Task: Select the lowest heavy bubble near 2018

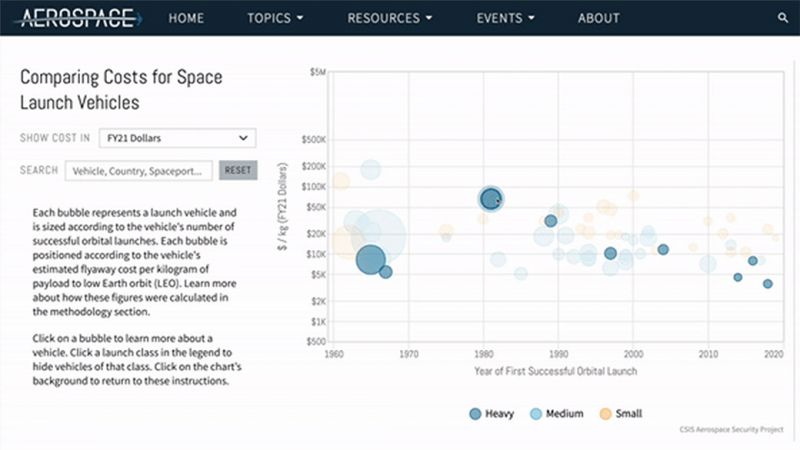Action: coord(768,284)
